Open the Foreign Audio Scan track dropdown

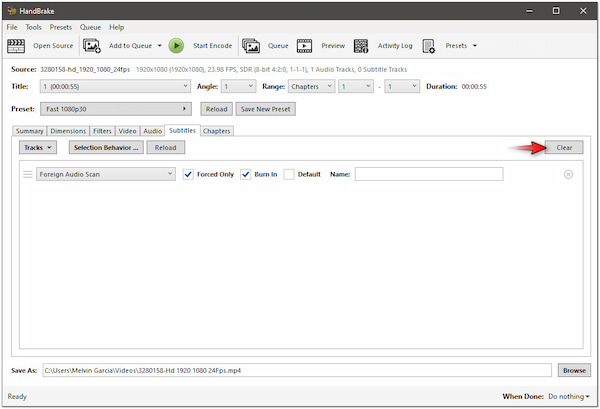[105, 174]
